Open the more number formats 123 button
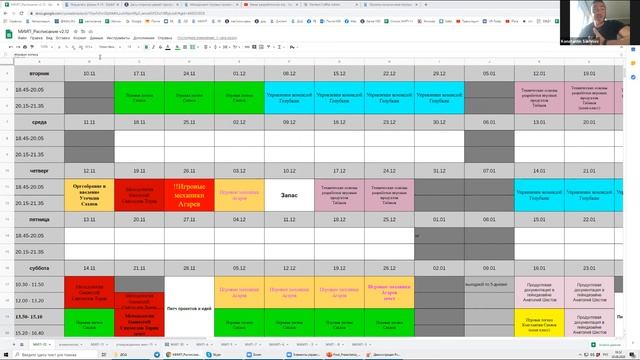640x360 pixels. pos(88,47)
